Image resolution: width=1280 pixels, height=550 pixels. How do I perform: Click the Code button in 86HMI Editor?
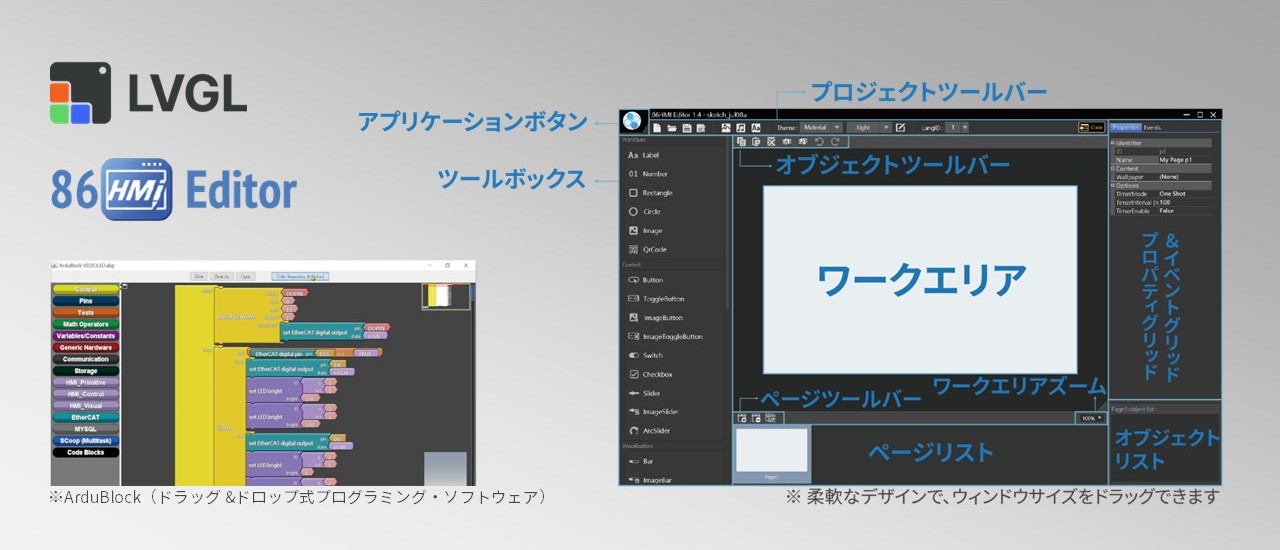[1091, 128]
